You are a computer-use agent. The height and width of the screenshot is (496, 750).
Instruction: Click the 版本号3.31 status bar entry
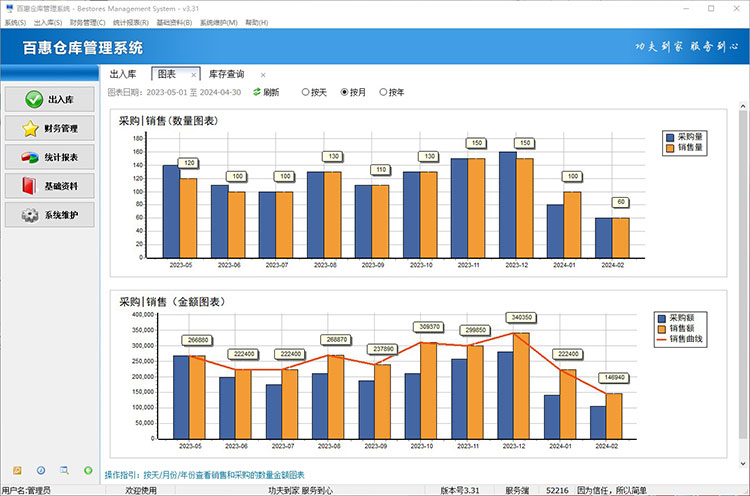point(460,490)
